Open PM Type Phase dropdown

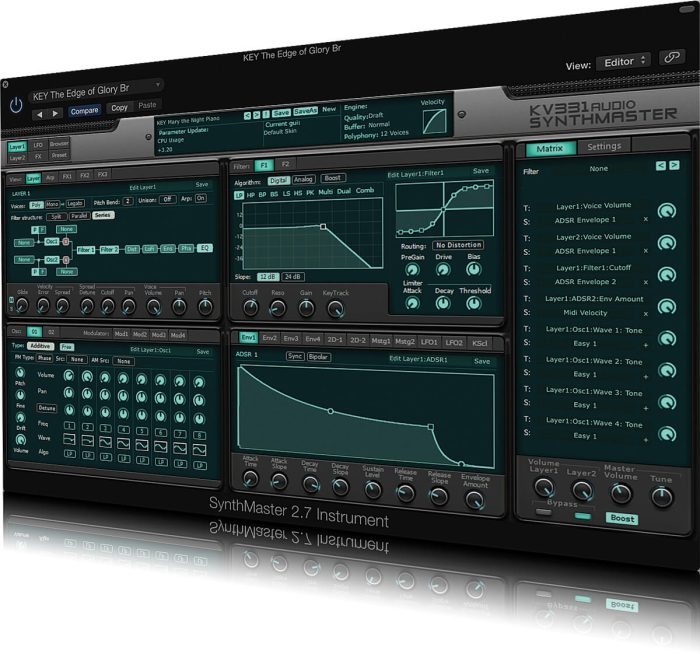click(x=44, y=358)
